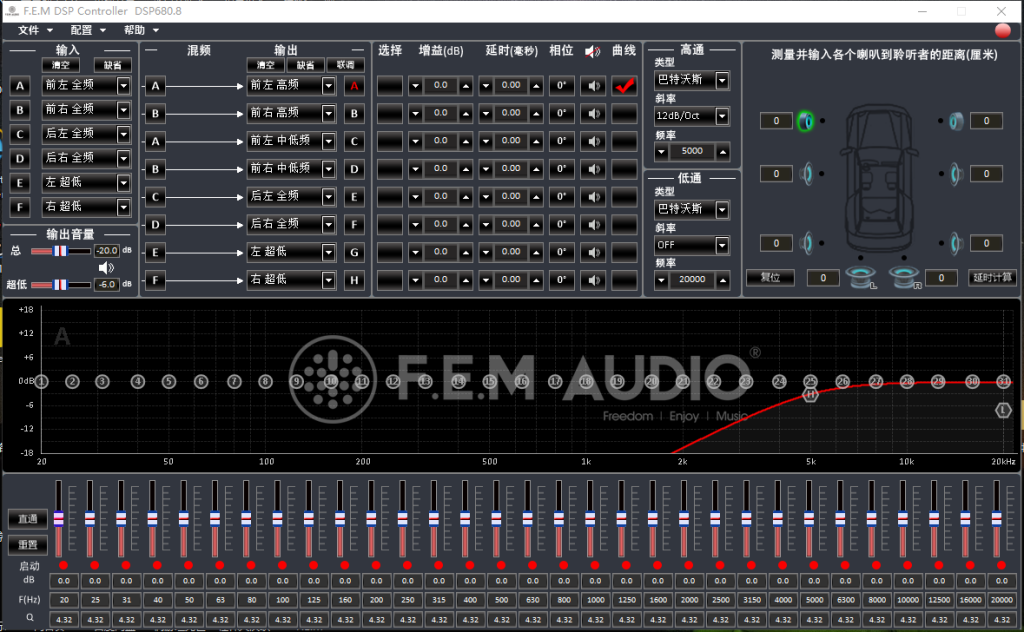Open the low-pass 类型 dropdown
1024x632 pixels.
pos(722,210)
